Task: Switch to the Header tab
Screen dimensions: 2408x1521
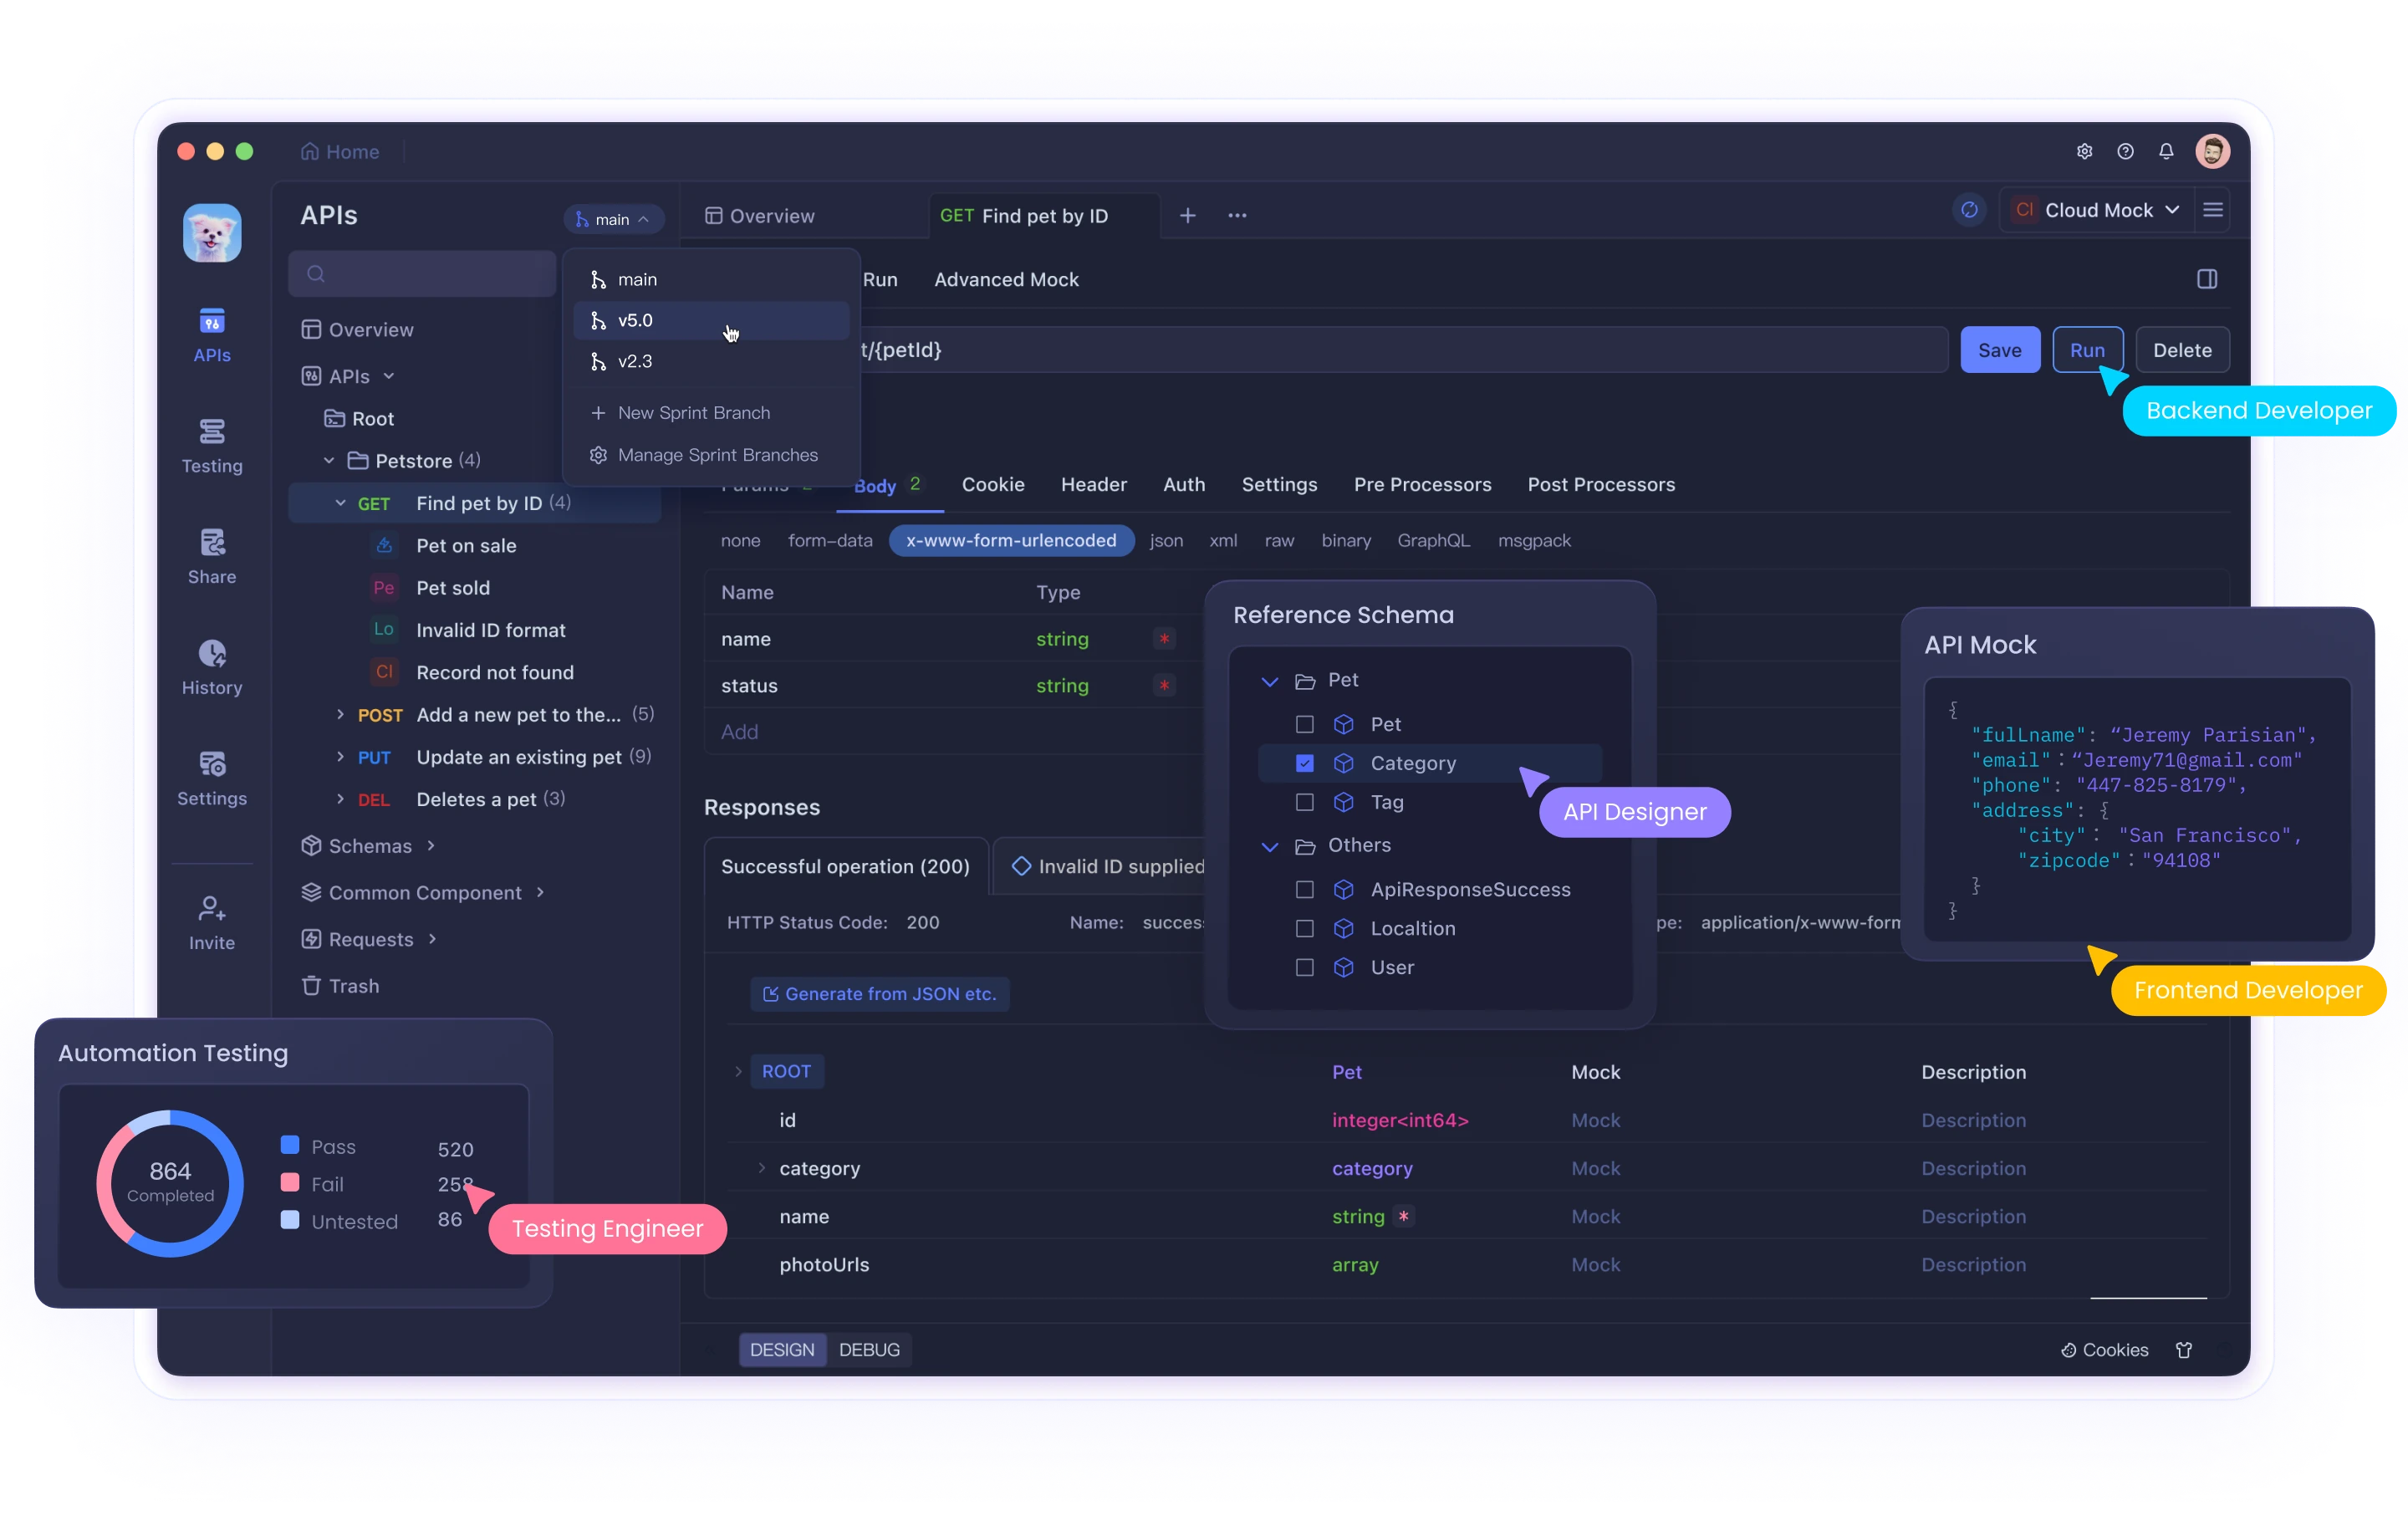Action: click(1093, 483)
